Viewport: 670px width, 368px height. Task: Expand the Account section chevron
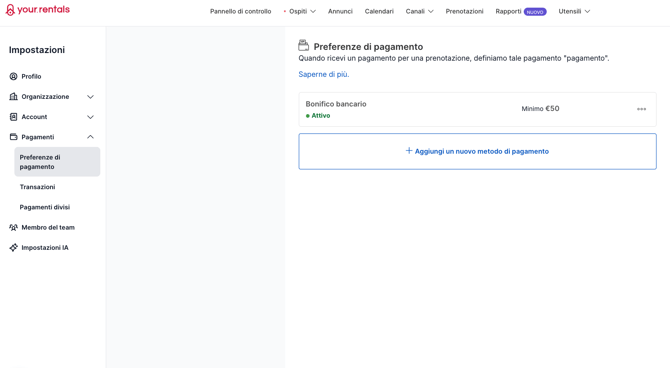coord(90,117)
